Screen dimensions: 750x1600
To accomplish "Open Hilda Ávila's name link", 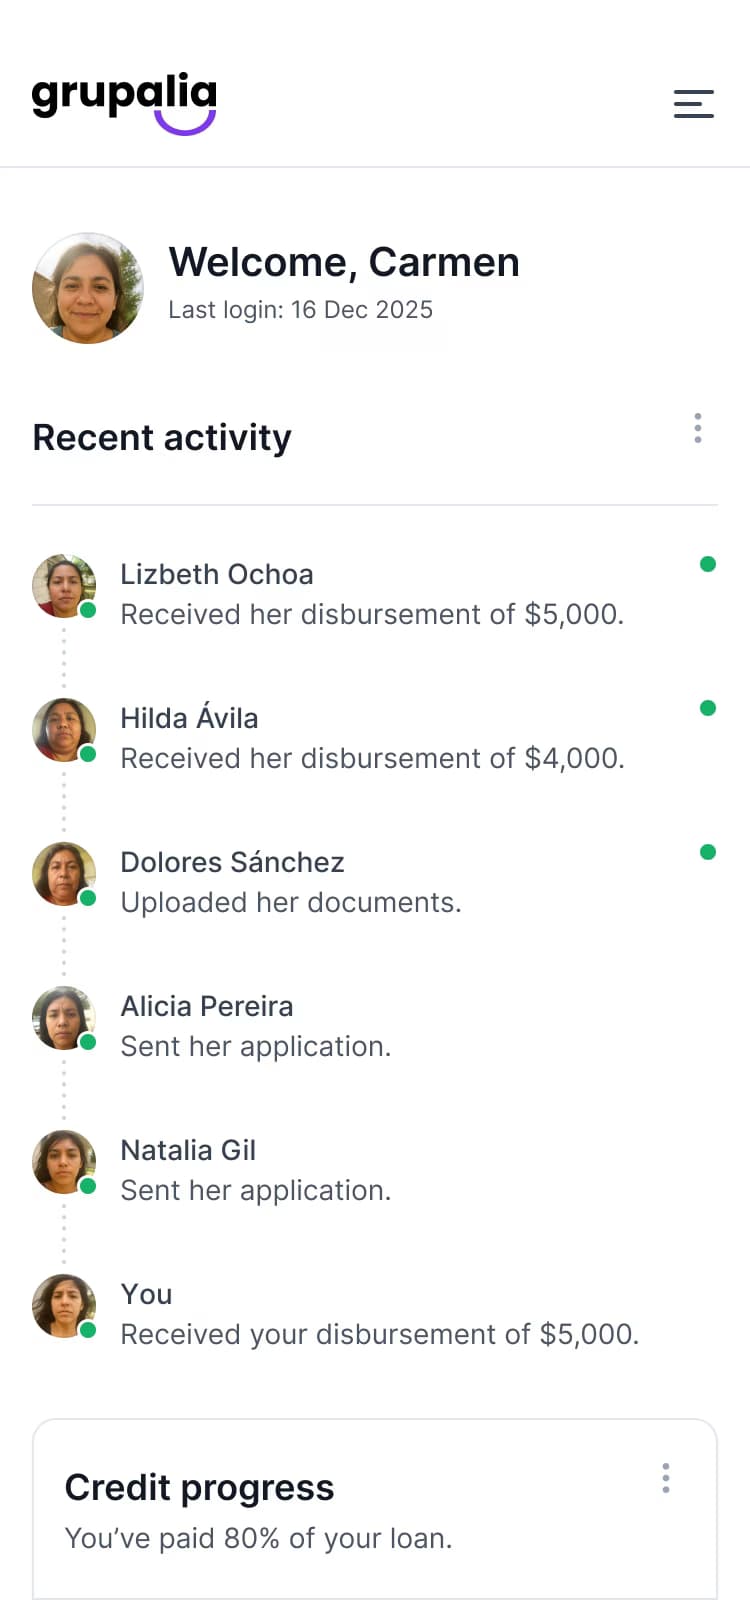I will [x=189, y=718].
